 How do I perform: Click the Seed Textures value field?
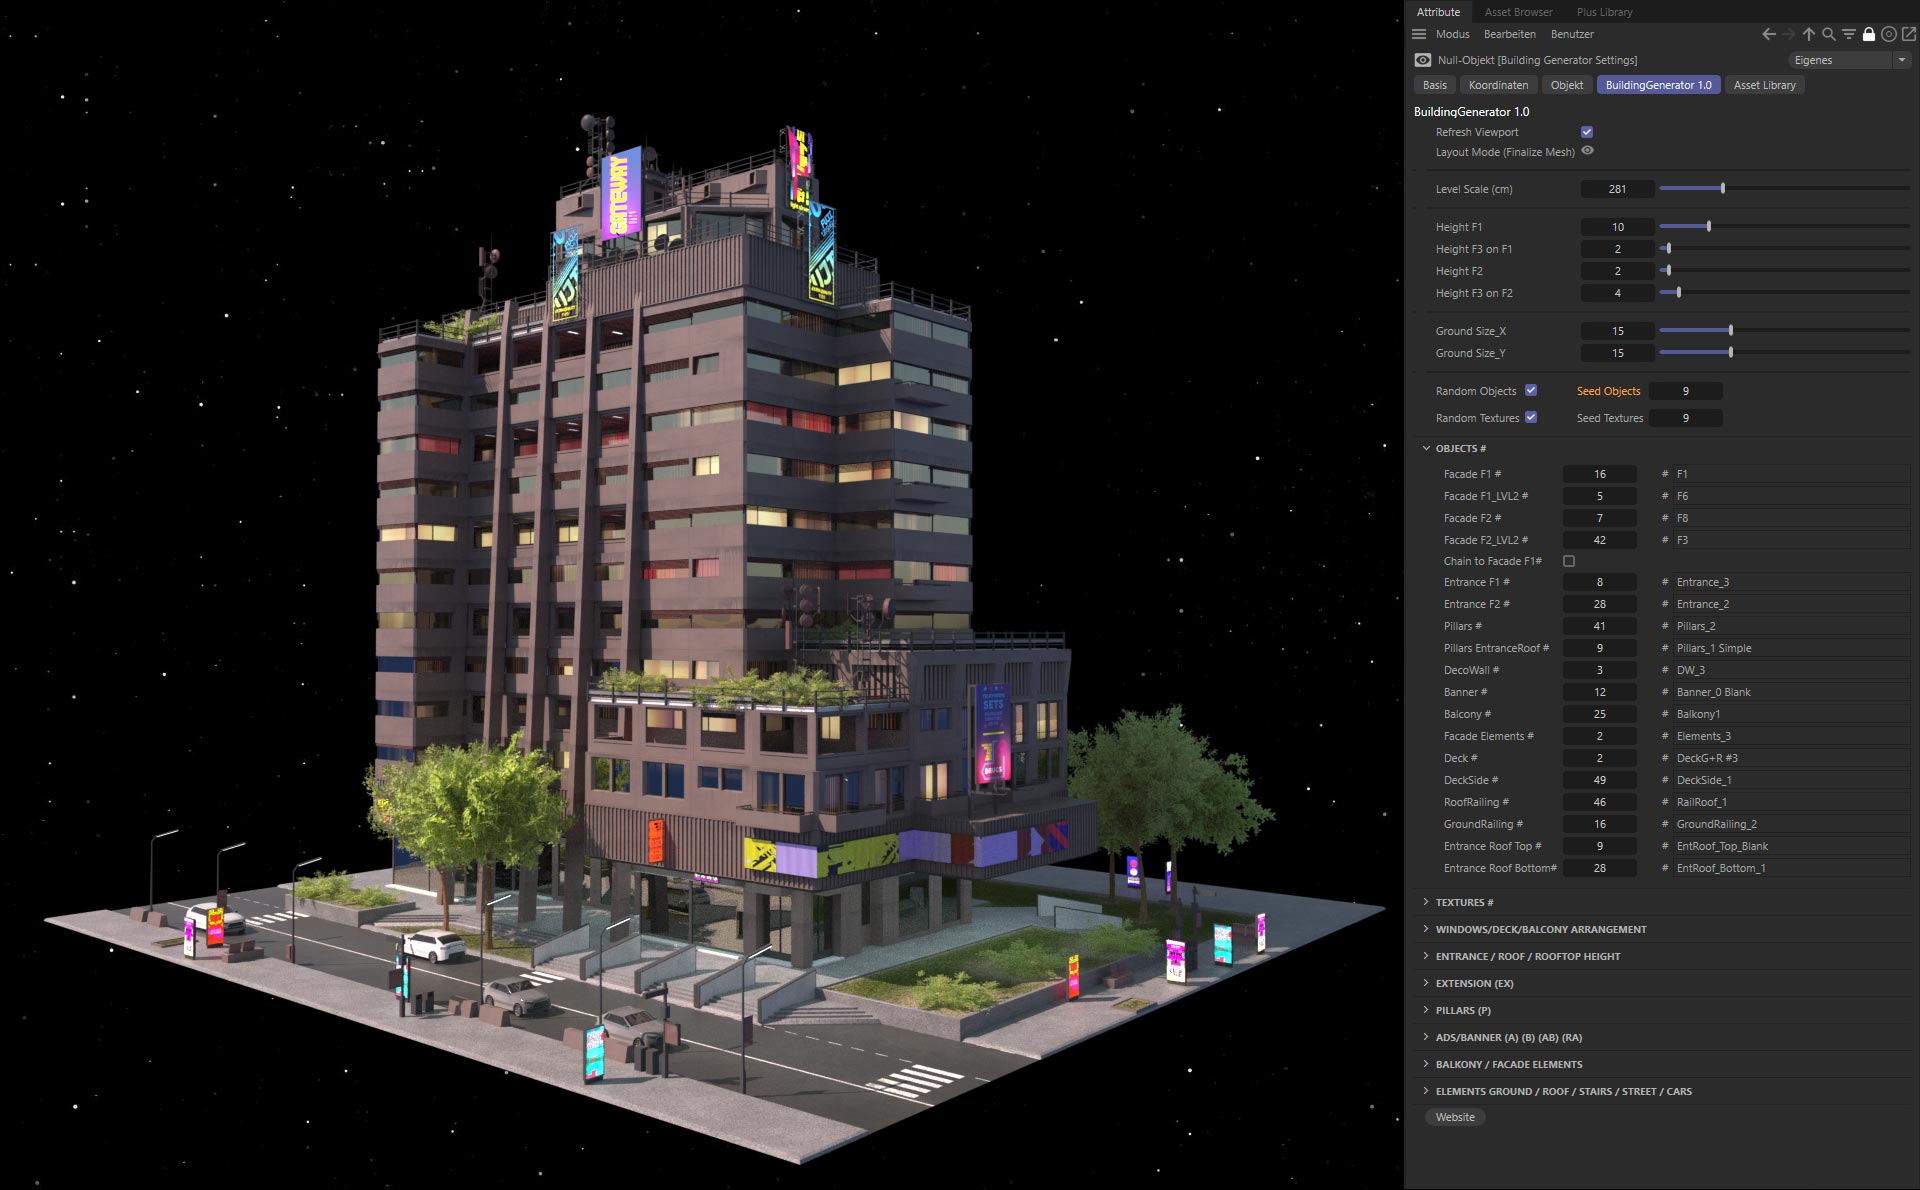click(x=1685, y=418)
